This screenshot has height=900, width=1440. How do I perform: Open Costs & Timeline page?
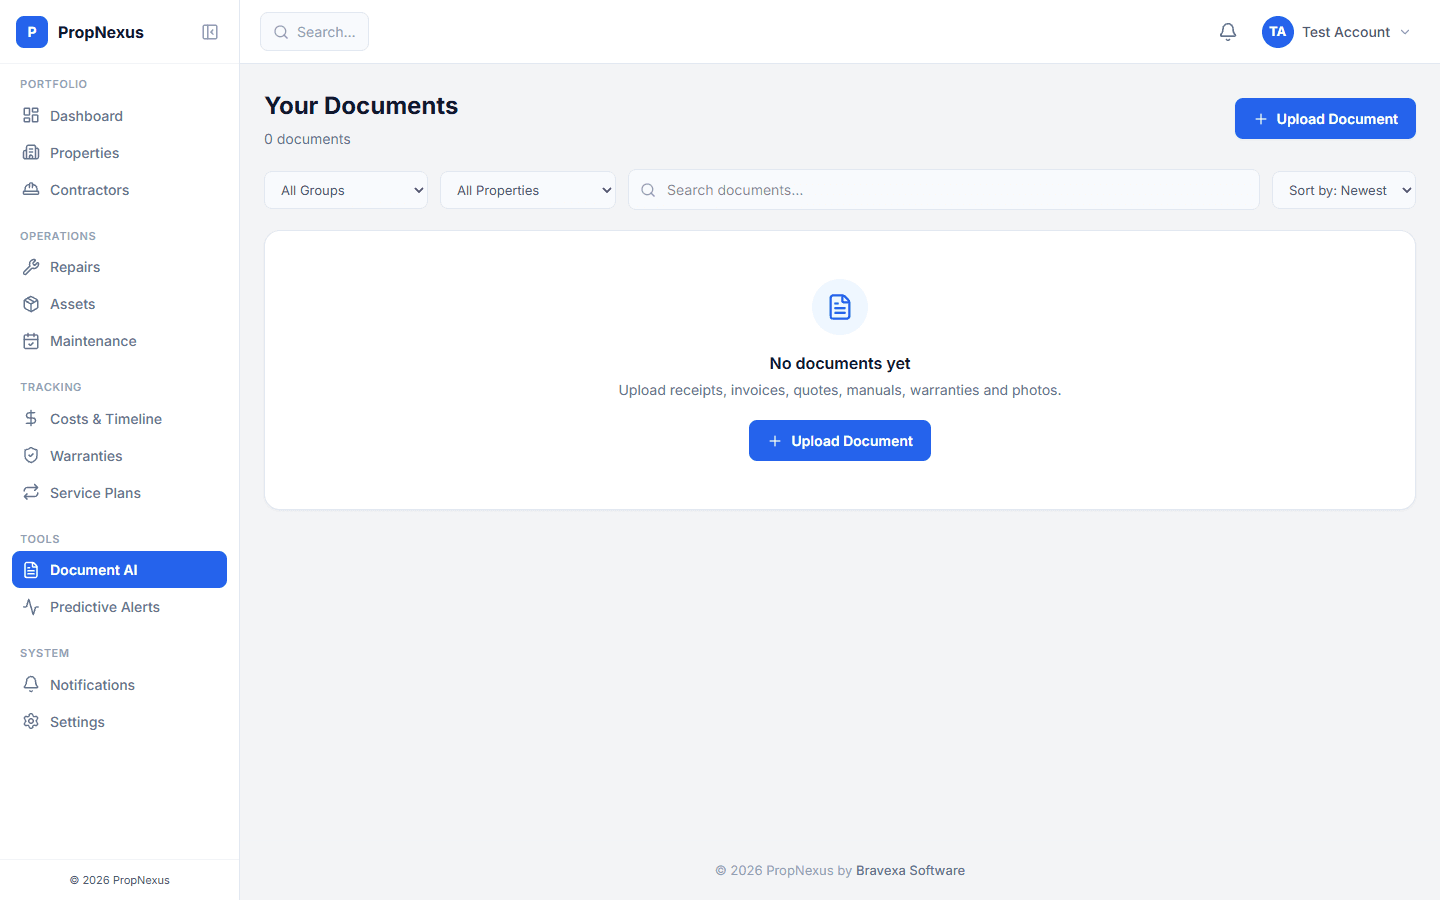[x=106, y=419]
